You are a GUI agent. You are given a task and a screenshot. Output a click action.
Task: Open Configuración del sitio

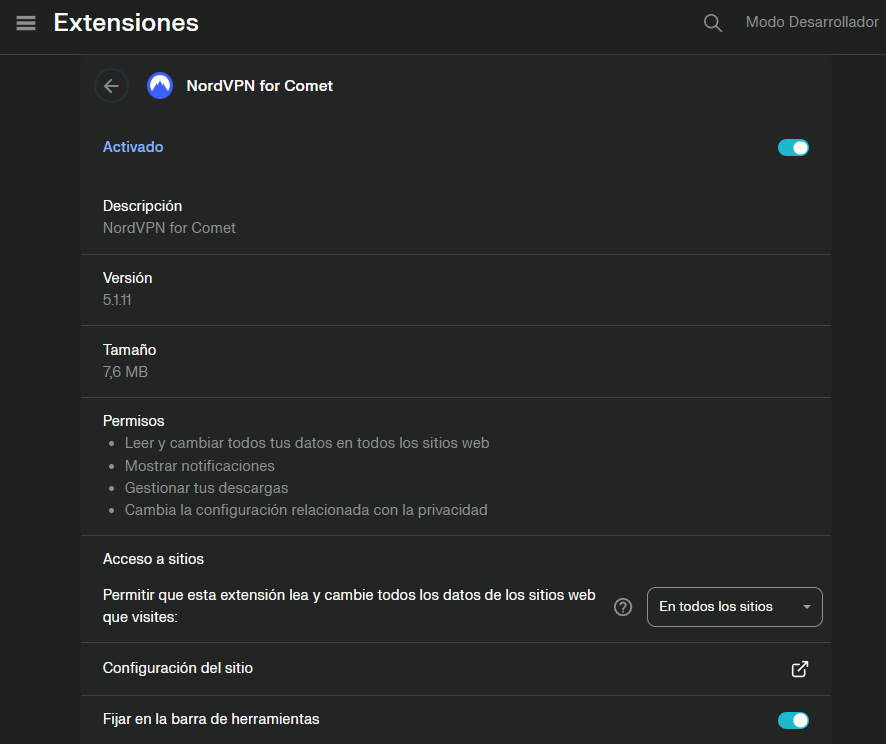tap(177, 668)
